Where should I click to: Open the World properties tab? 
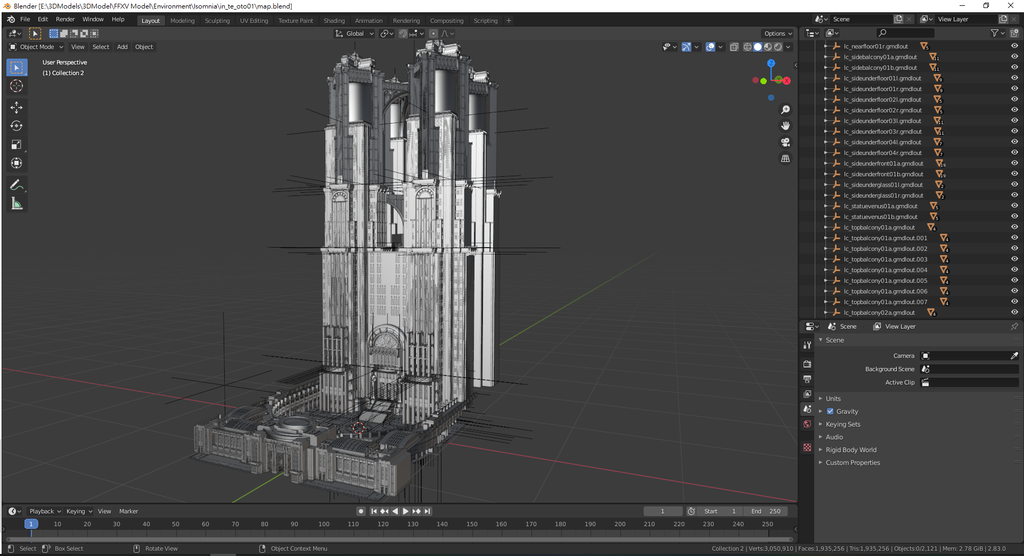click(807, 424)
